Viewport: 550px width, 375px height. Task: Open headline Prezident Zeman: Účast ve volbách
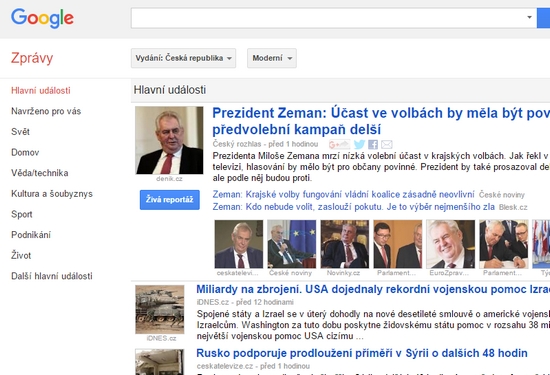(x=381, y=121)
